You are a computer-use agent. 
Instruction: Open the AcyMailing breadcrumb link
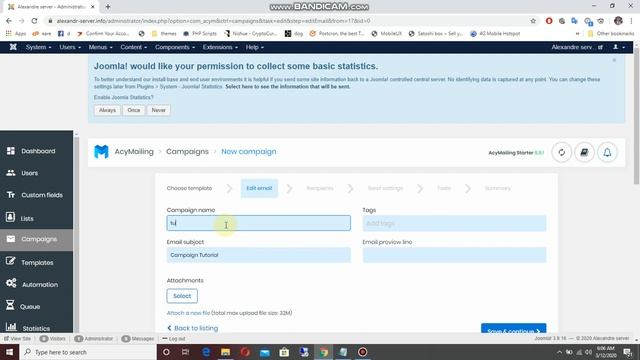point(134,151)
